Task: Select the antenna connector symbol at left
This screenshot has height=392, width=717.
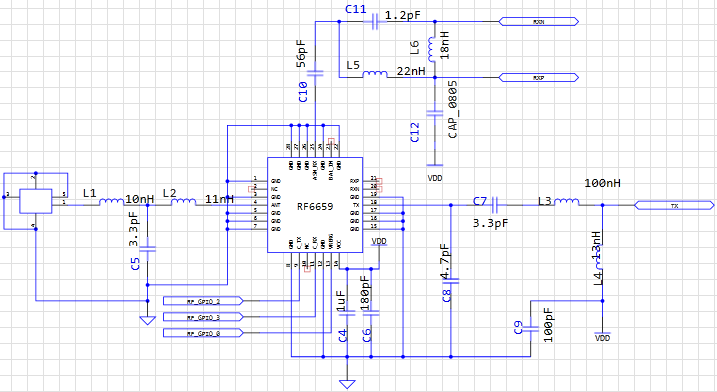Action: point(36,201)
